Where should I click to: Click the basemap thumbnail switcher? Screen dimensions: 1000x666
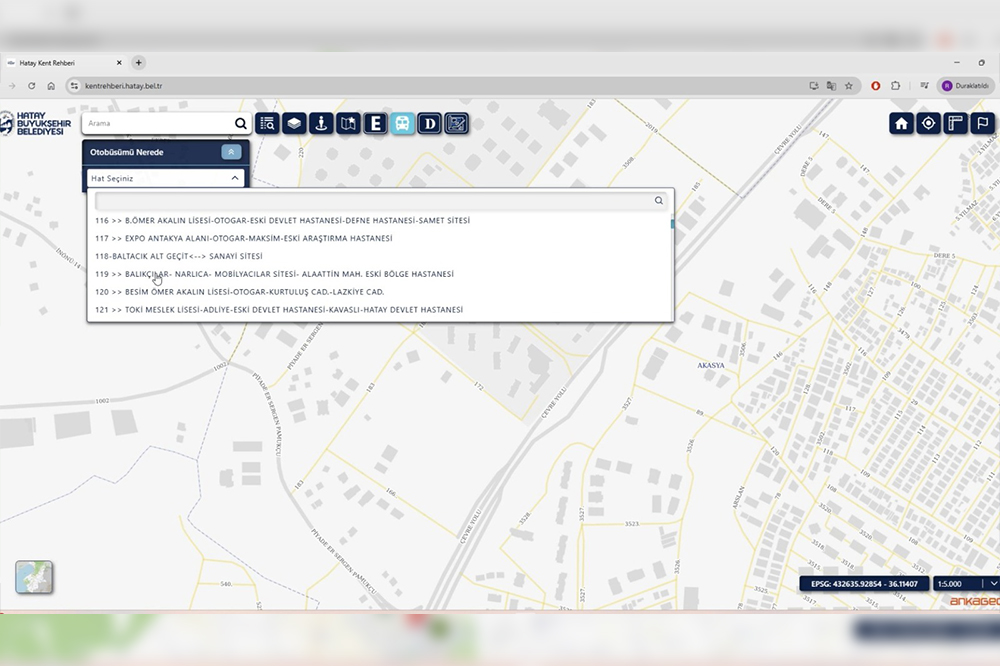(34, 577)
